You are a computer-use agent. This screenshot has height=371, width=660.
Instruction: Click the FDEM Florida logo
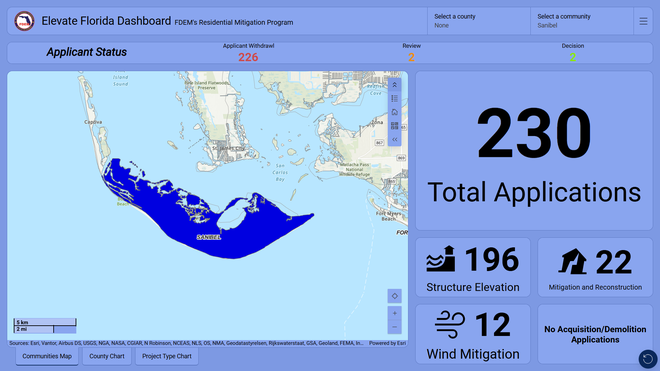pos(24,21)
